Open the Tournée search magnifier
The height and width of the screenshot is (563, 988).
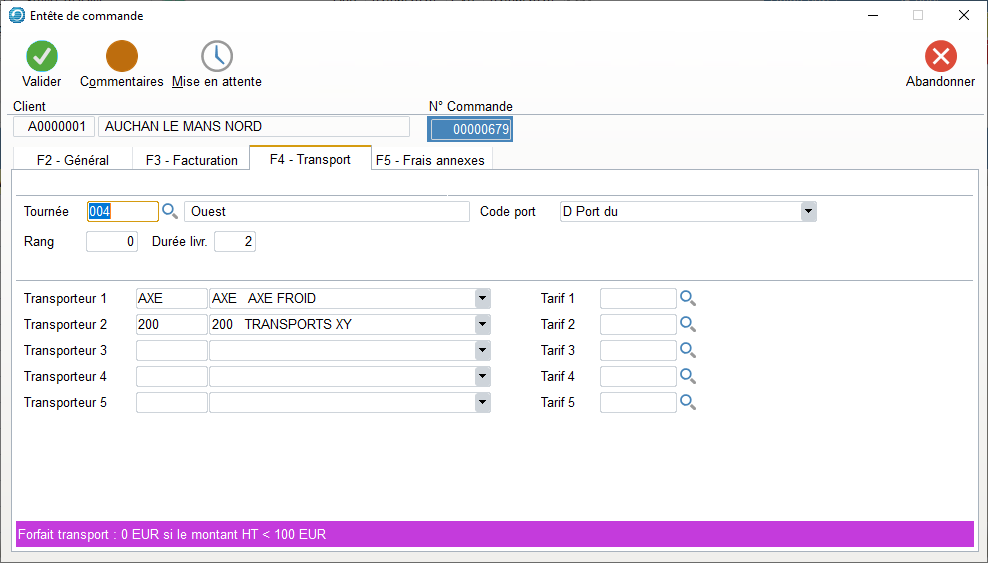[x=170, y=212]
